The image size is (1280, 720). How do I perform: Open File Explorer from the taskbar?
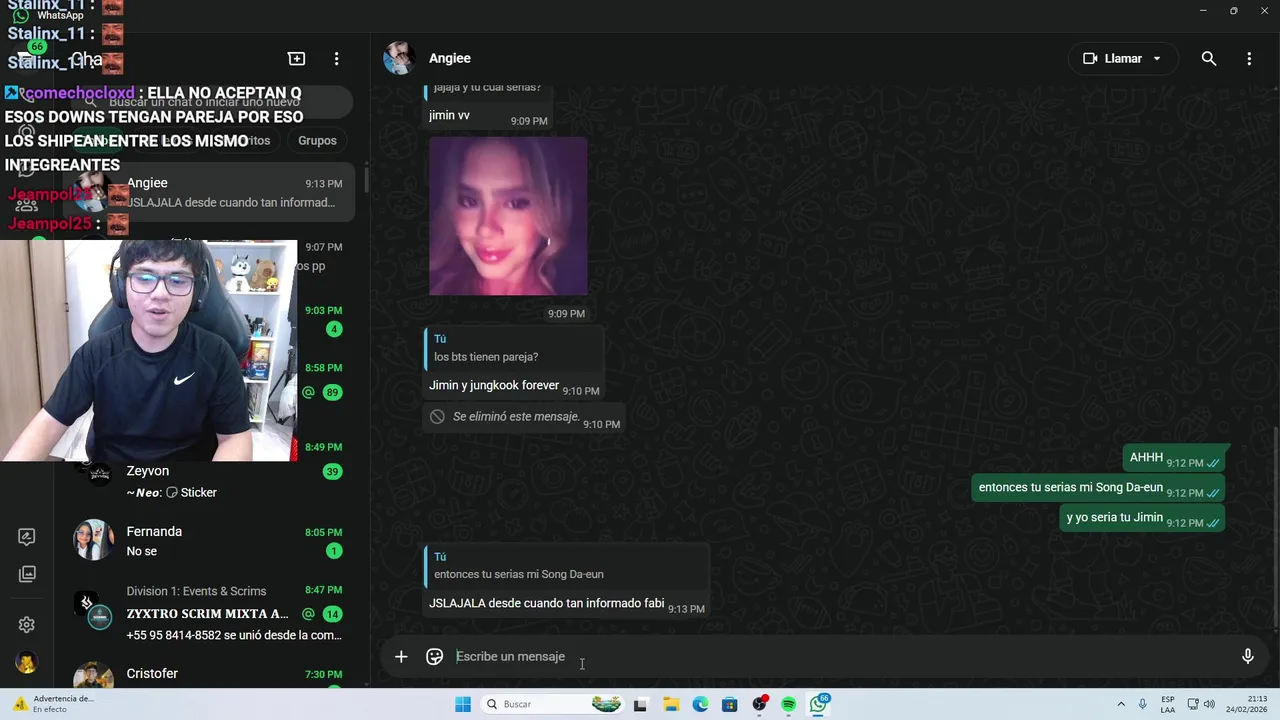click(x=671, y=704)
